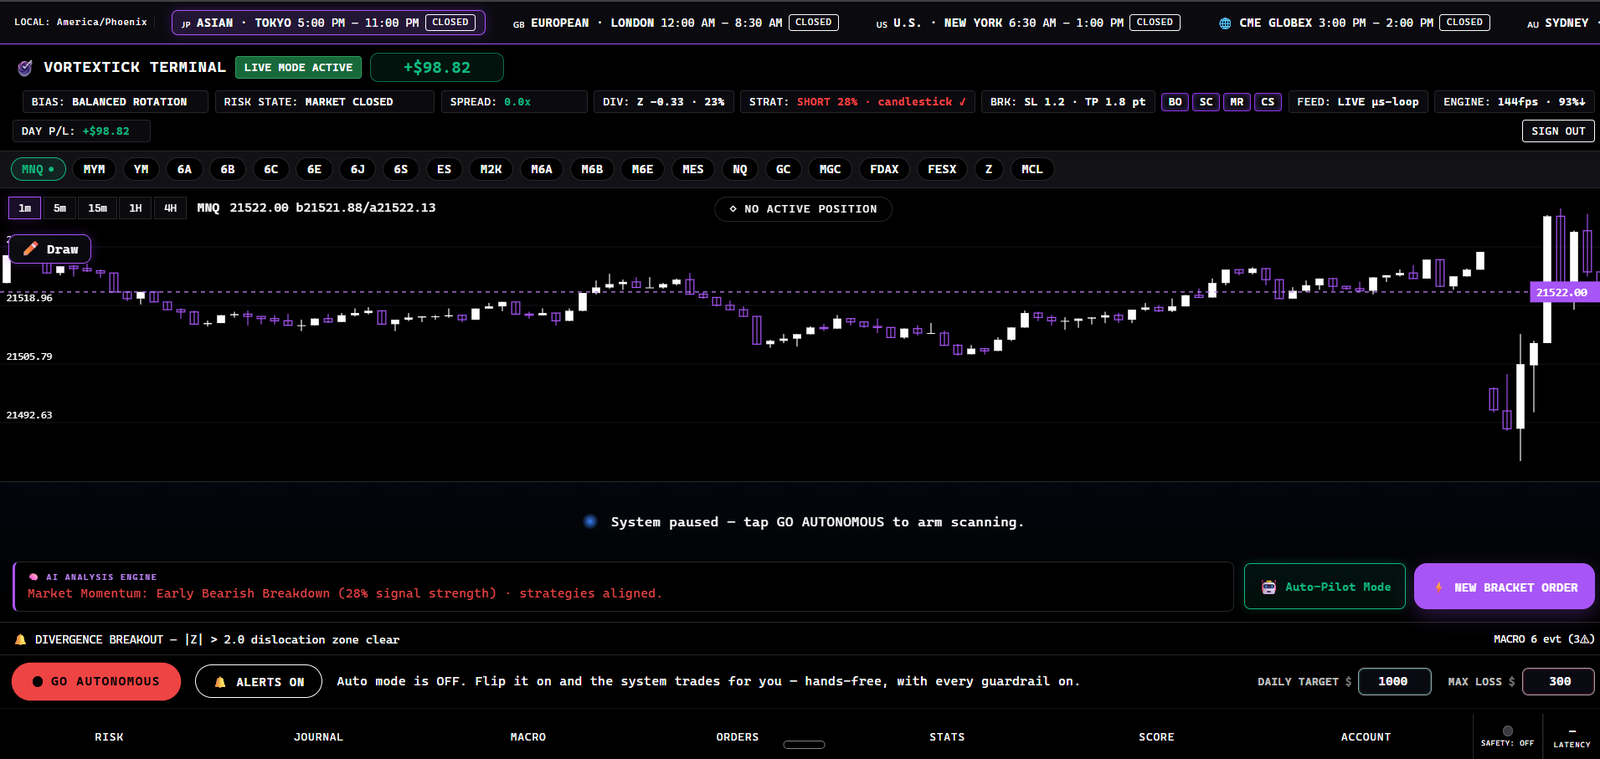Screen dimensions: 1600x759
Task: Click the lightning icon in New Bracket Order
Action: click(x=1439, y=587)
